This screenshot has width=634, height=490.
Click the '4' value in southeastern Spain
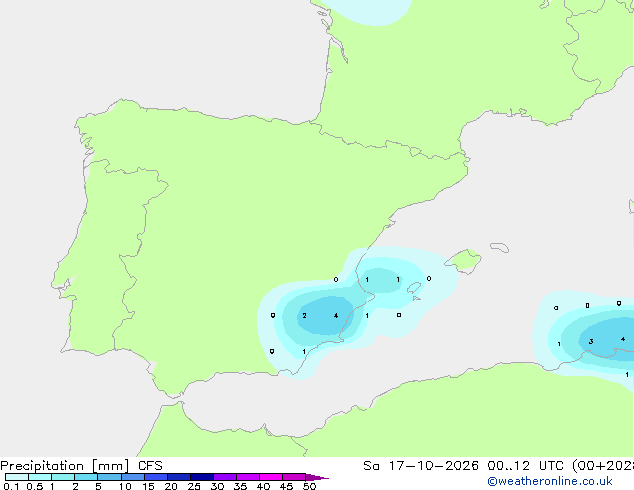tap(336, 316)
